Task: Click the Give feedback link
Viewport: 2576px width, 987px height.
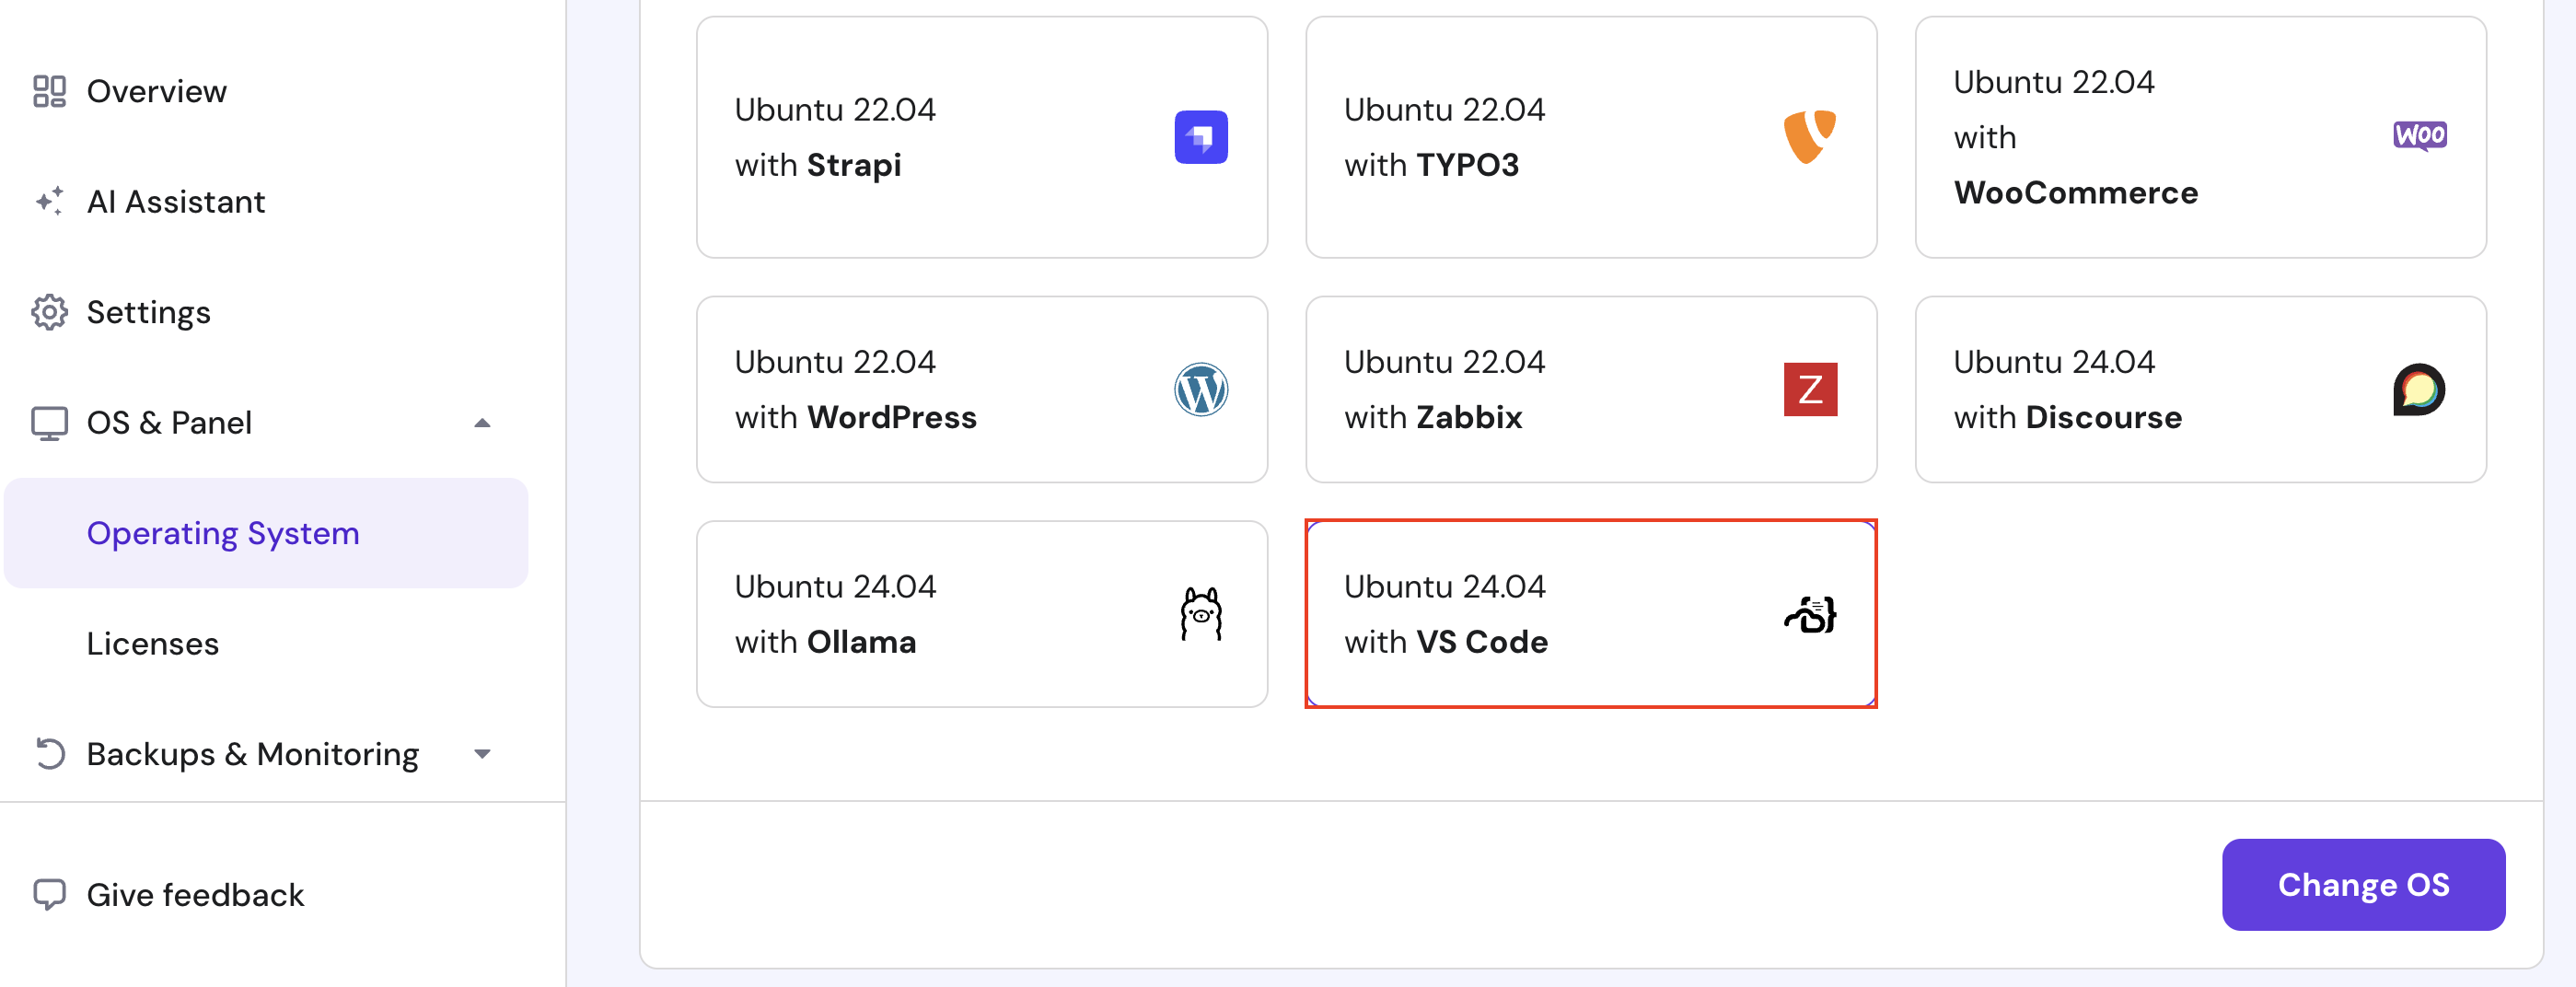Action: pos(194,894)
